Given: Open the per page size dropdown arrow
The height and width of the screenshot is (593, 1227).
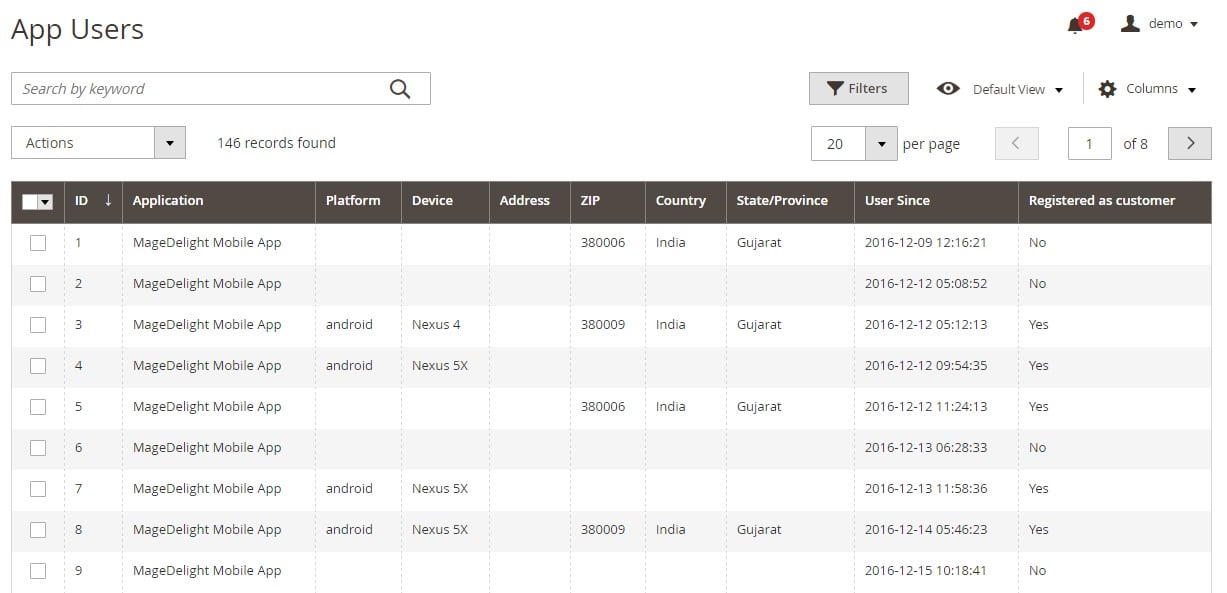Looking at the screenshot, I should click(x=881, y=144).
